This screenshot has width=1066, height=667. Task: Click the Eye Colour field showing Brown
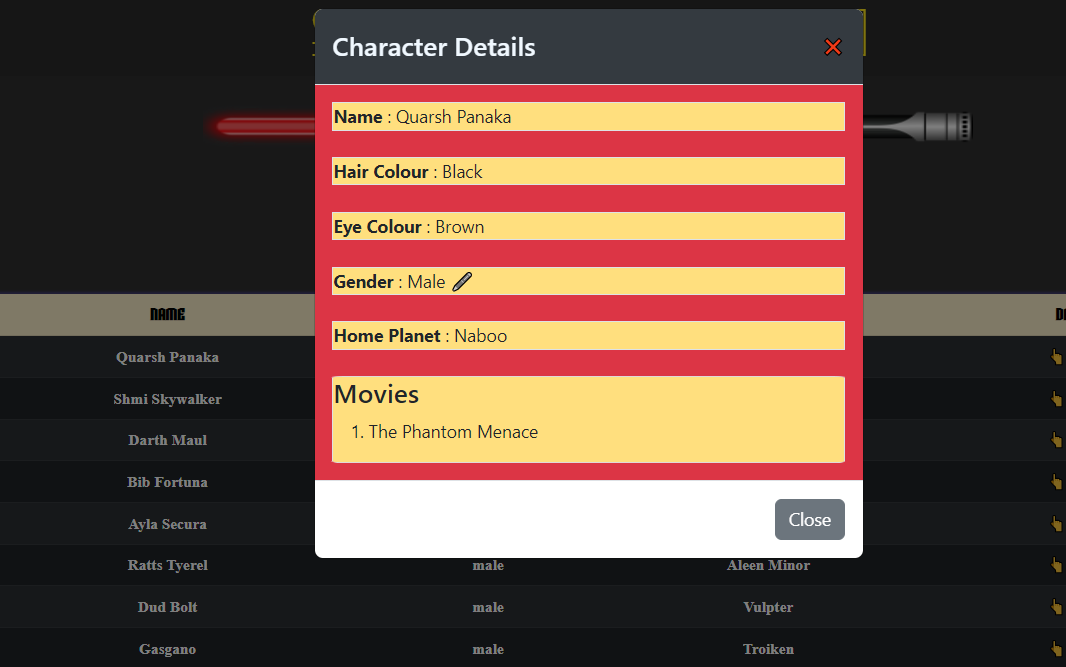(x=588, y=226)
